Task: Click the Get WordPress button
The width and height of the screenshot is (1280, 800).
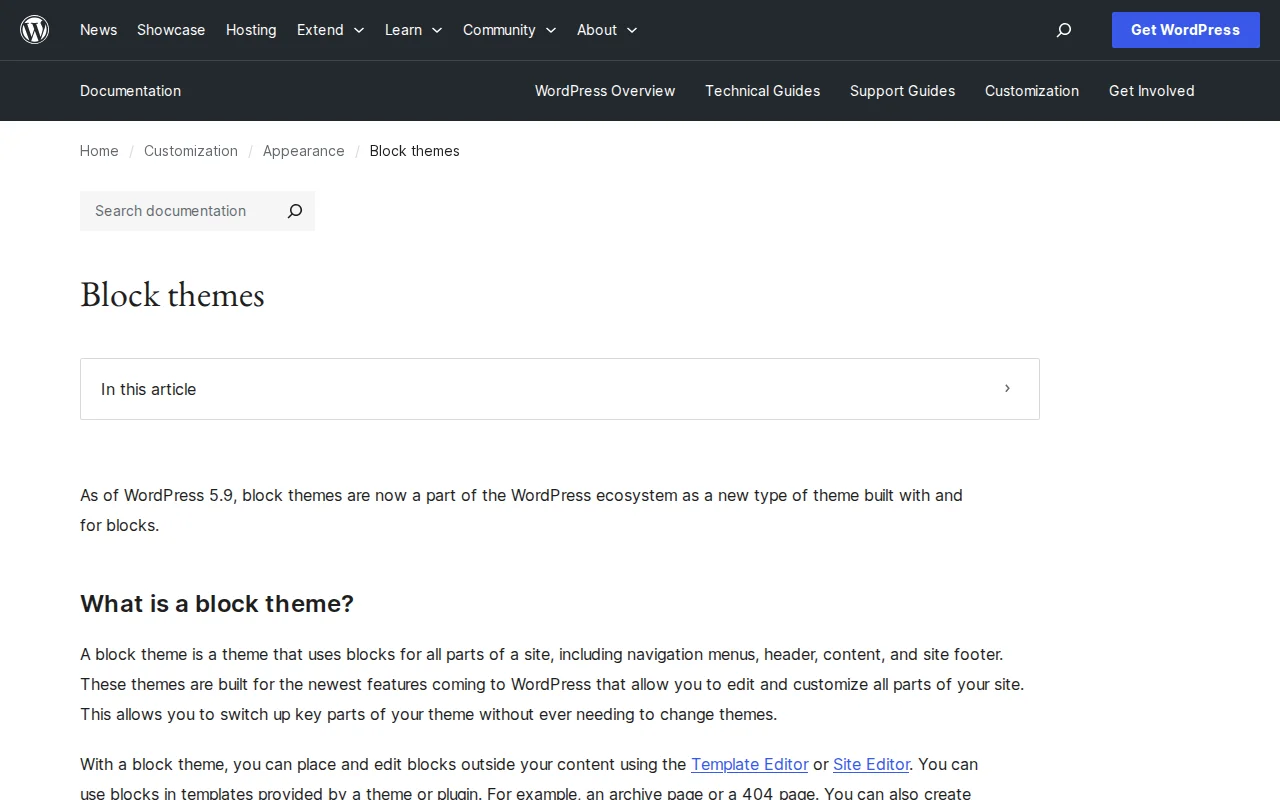Action: (1185, 30)
